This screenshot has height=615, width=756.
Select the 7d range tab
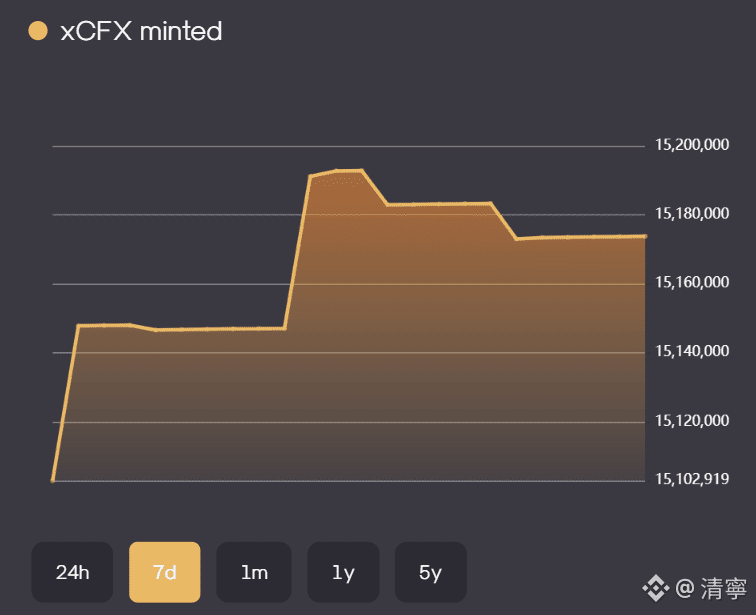click(x=164, y=572)
